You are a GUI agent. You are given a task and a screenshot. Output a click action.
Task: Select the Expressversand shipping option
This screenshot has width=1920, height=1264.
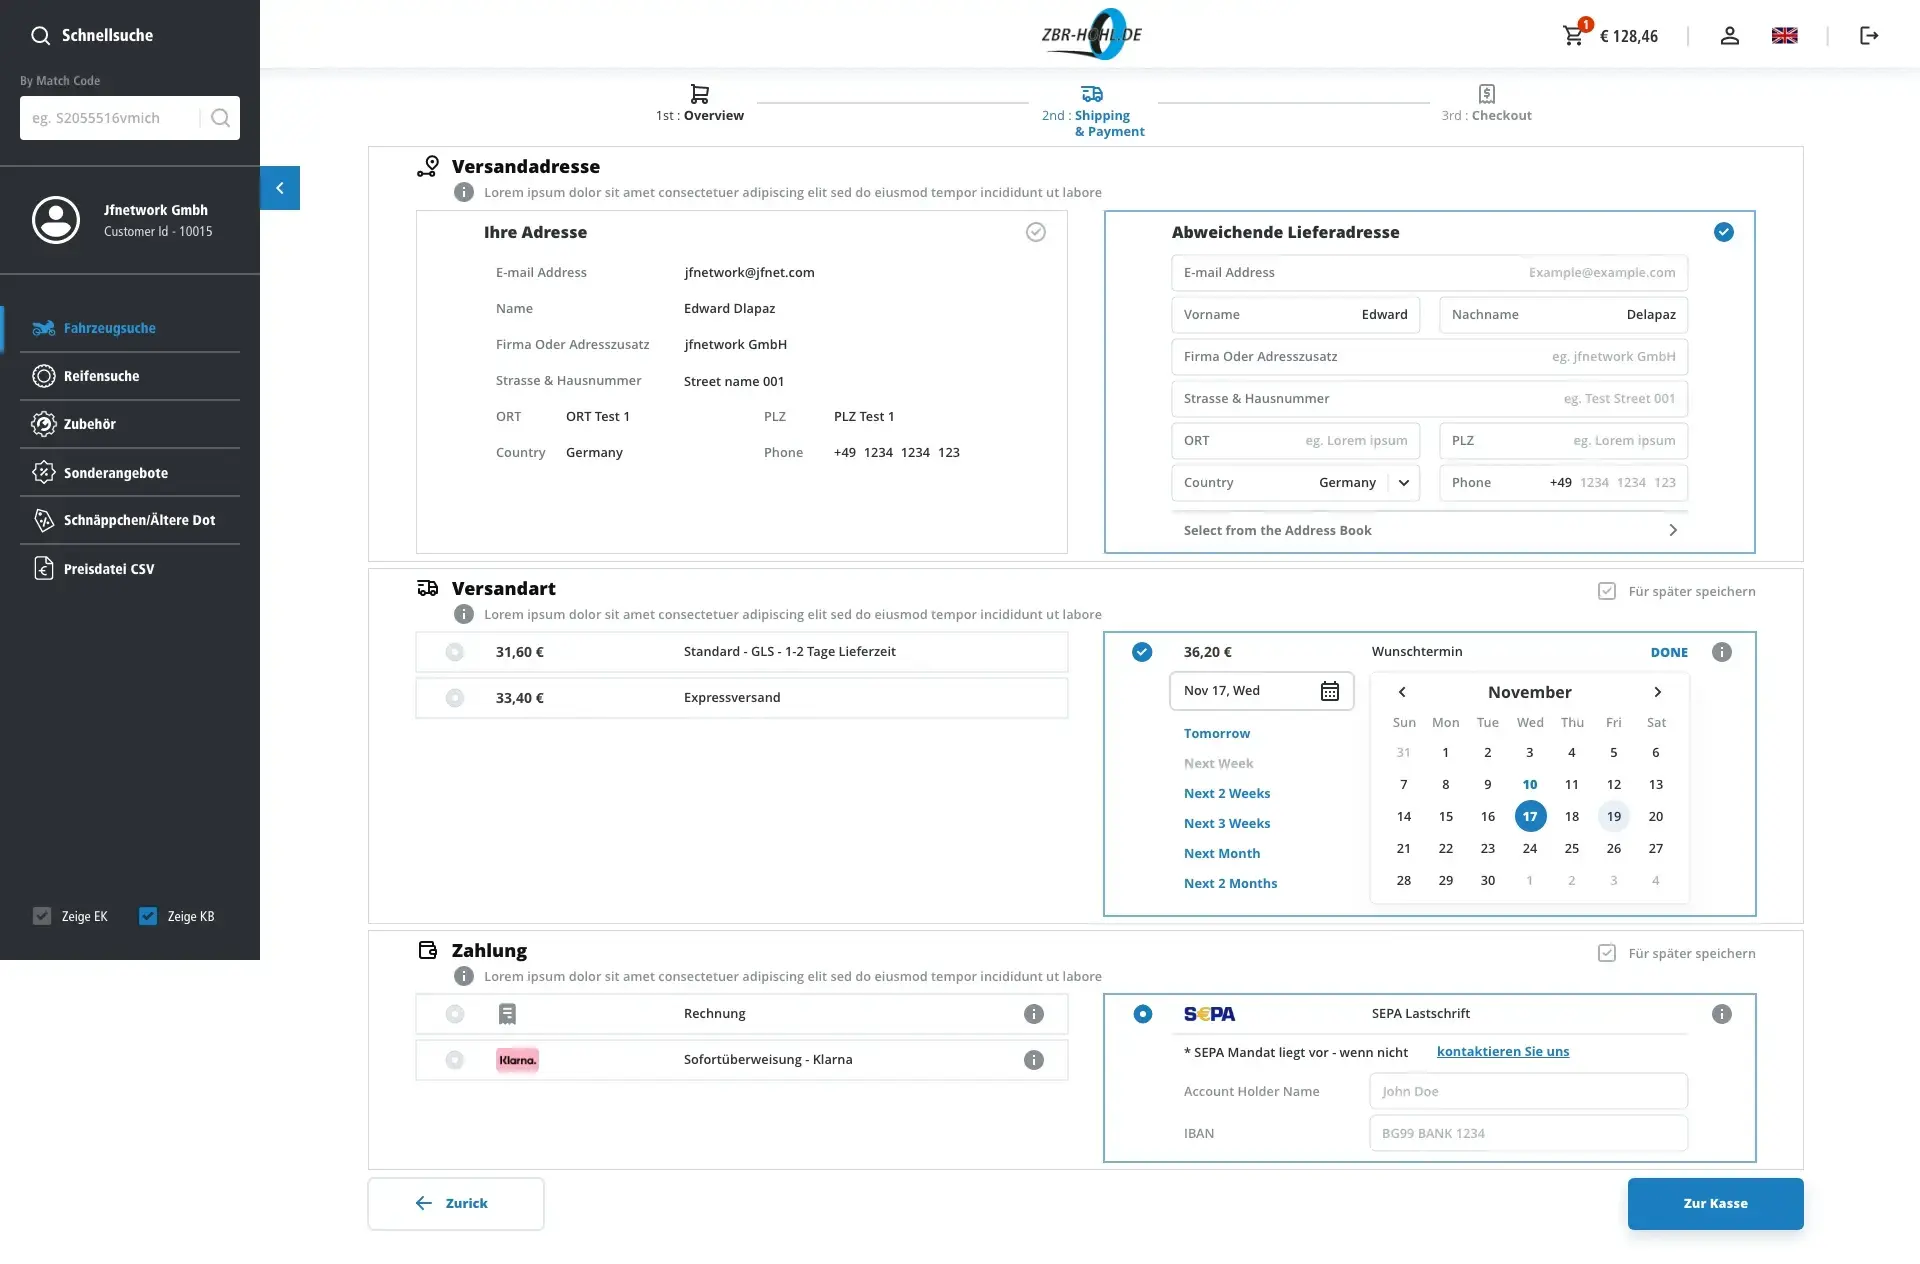454,697
